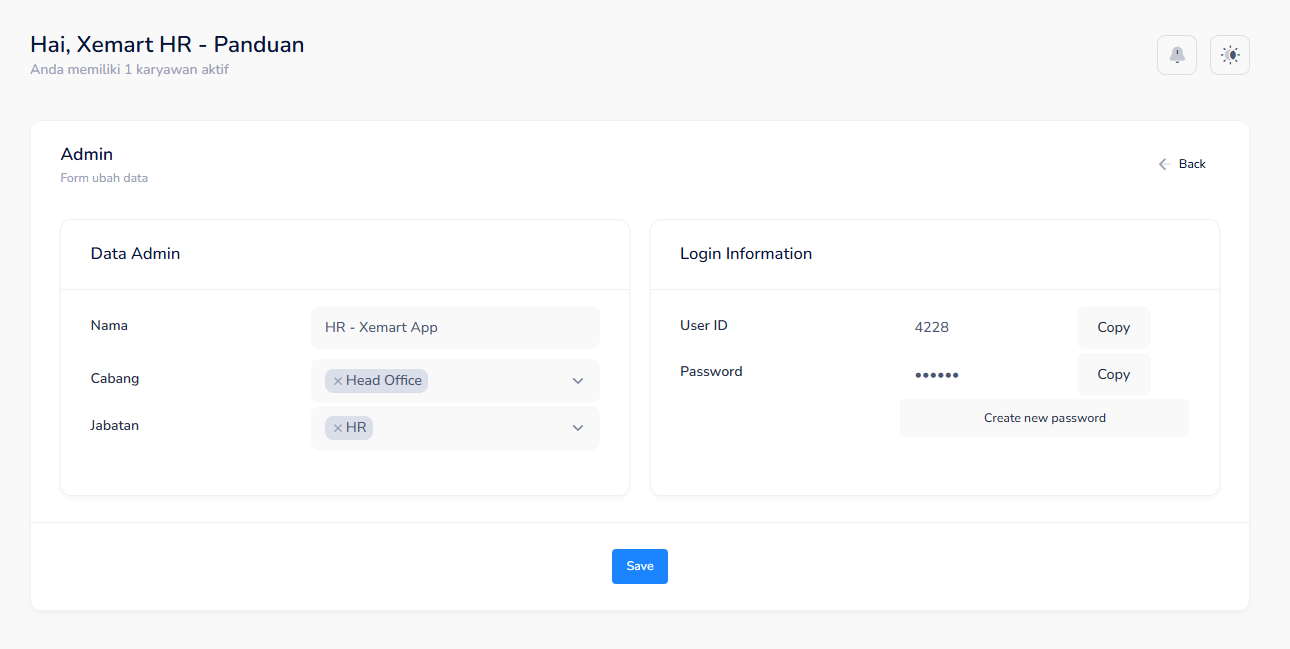The height and width of the screenshot is (649, 1290).
Task: Click the left arrow beside Back
Action: [1163, 164]
